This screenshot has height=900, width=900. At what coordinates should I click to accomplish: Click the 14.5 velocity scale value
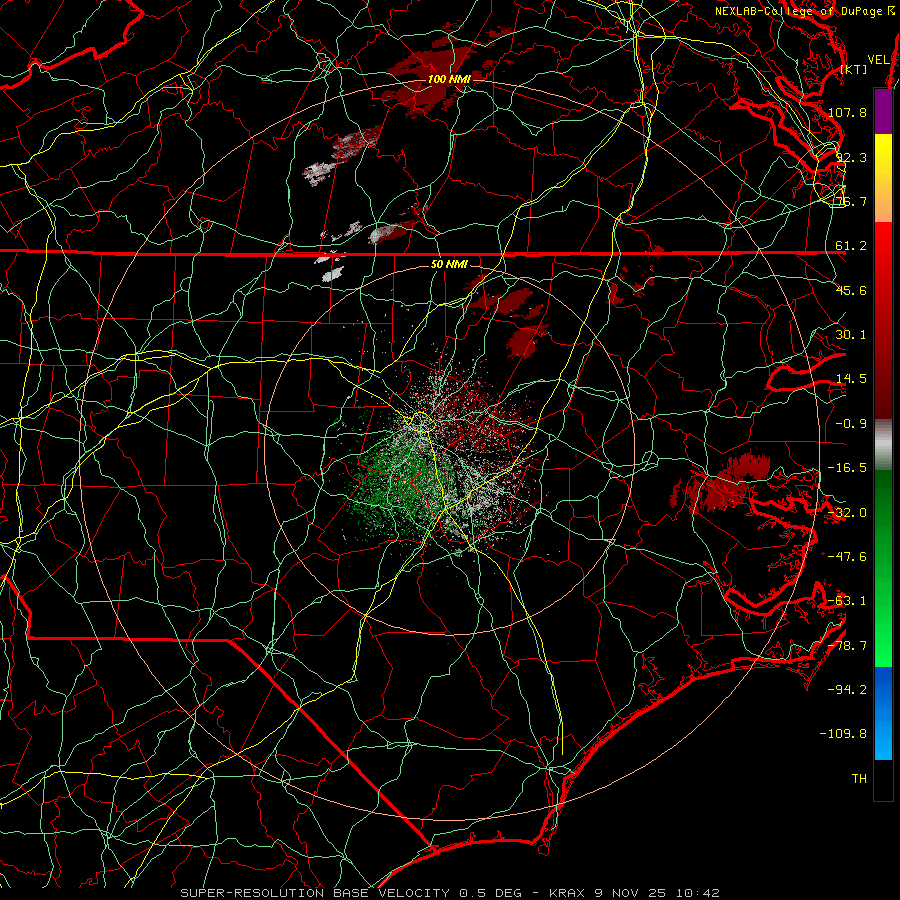(851, 379)
